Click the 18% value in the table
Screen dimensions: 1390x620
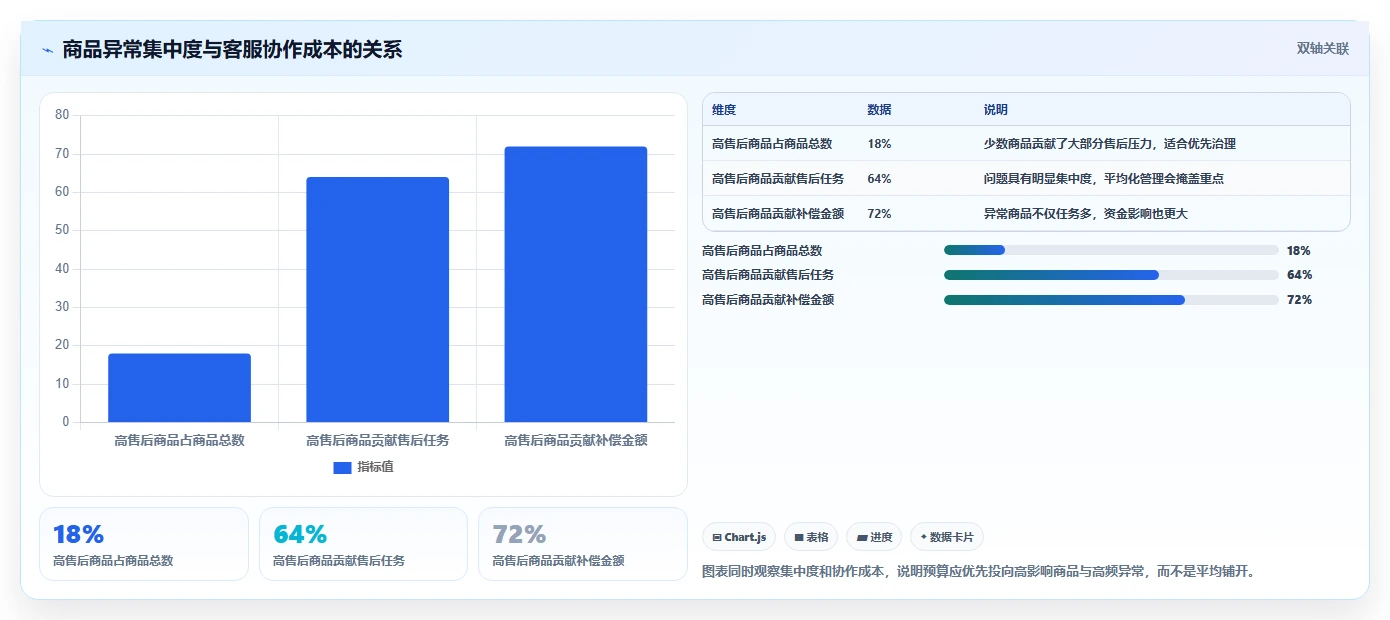pyautogui.click(x=879, y=144)
